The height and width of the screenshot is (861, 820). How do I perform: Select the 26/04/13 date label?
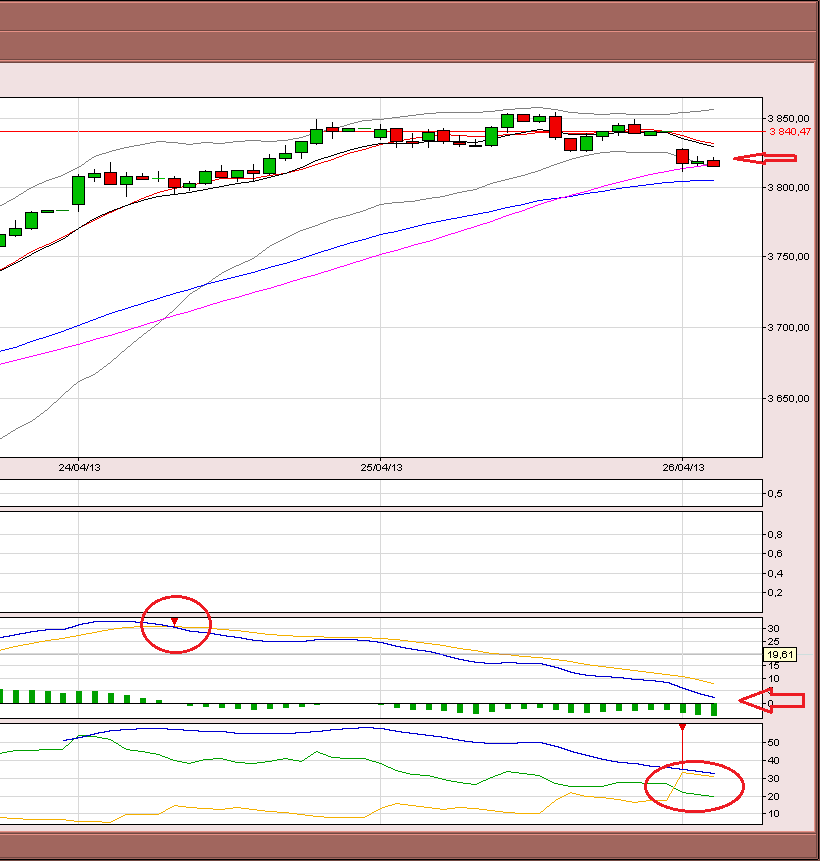click(683, 468)
